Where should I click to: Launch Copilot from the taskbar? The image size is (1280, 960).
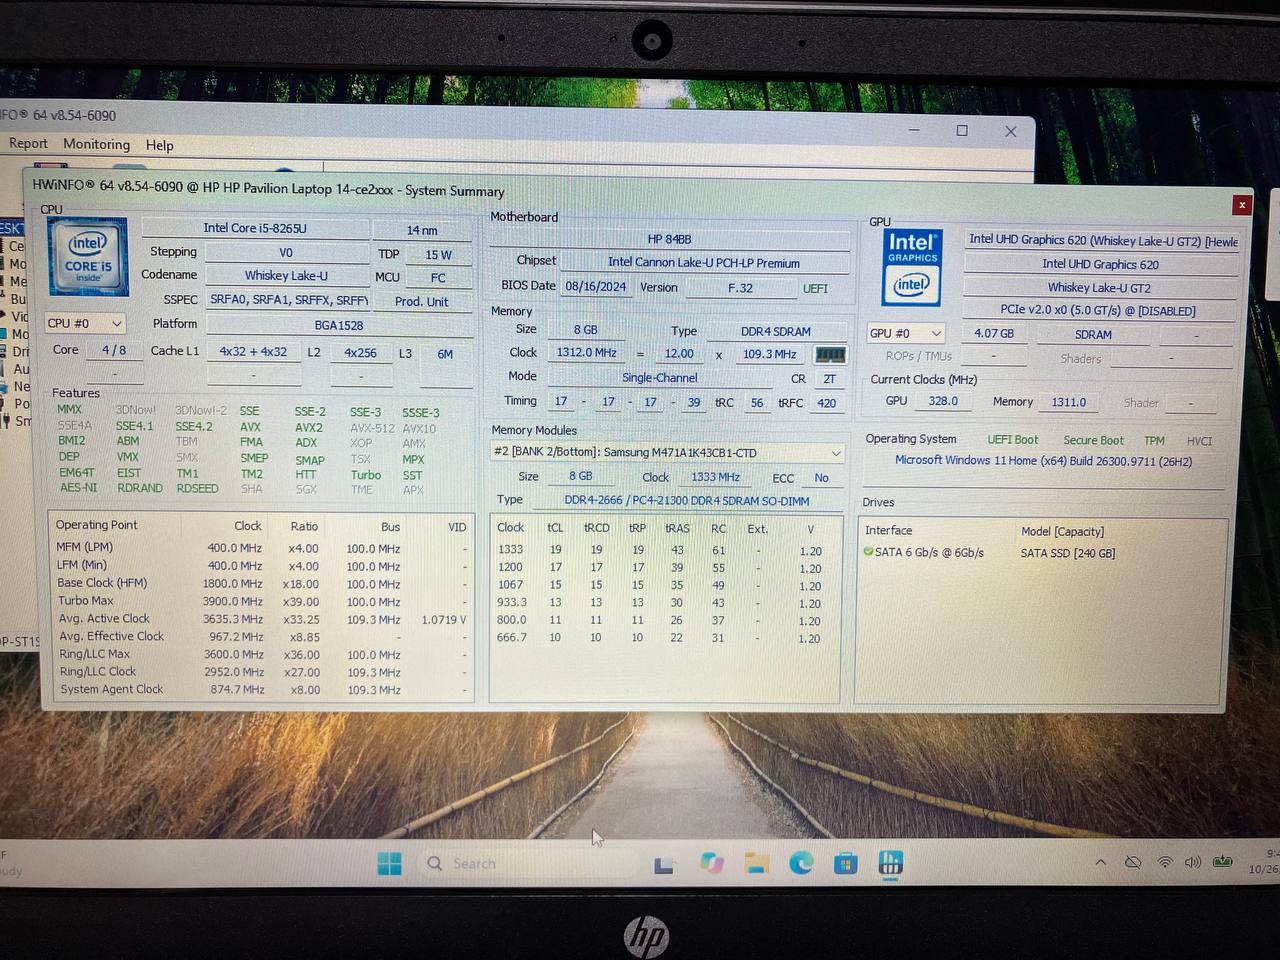point(712,863)
